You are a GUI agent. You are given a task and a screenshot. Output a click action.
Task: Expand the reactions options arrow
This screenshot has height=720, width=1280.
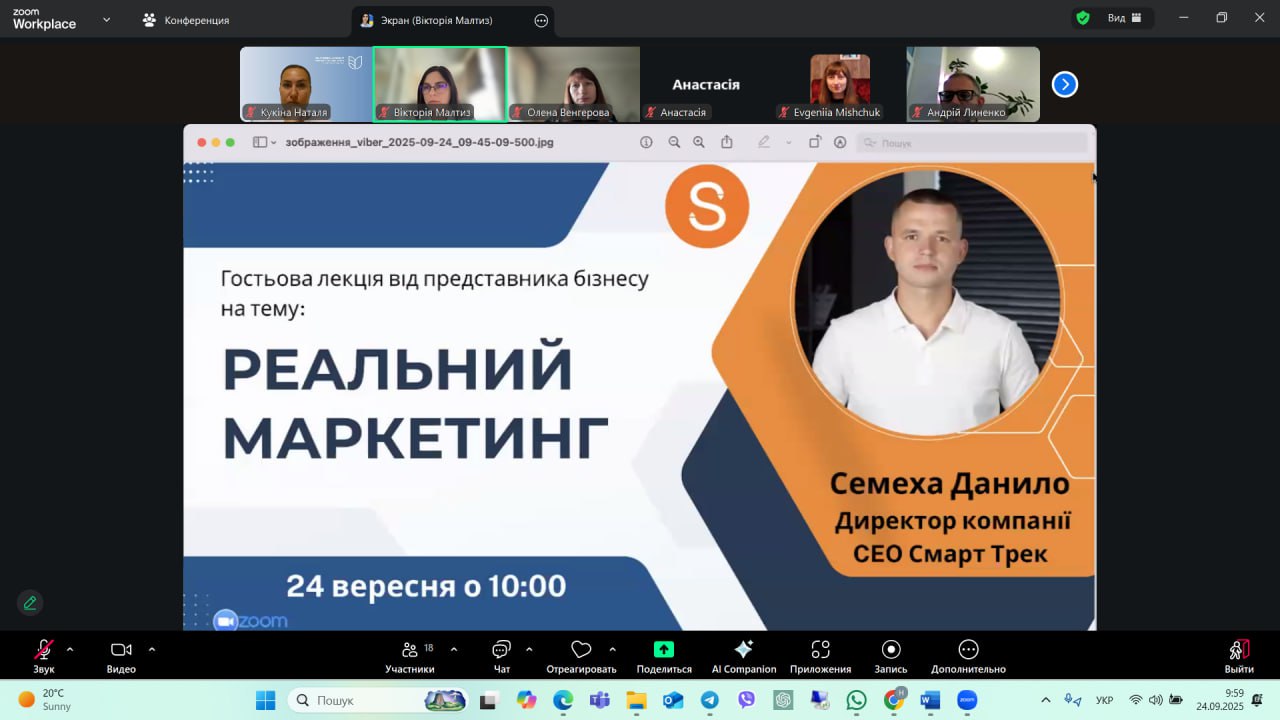[x=612, y=649]
